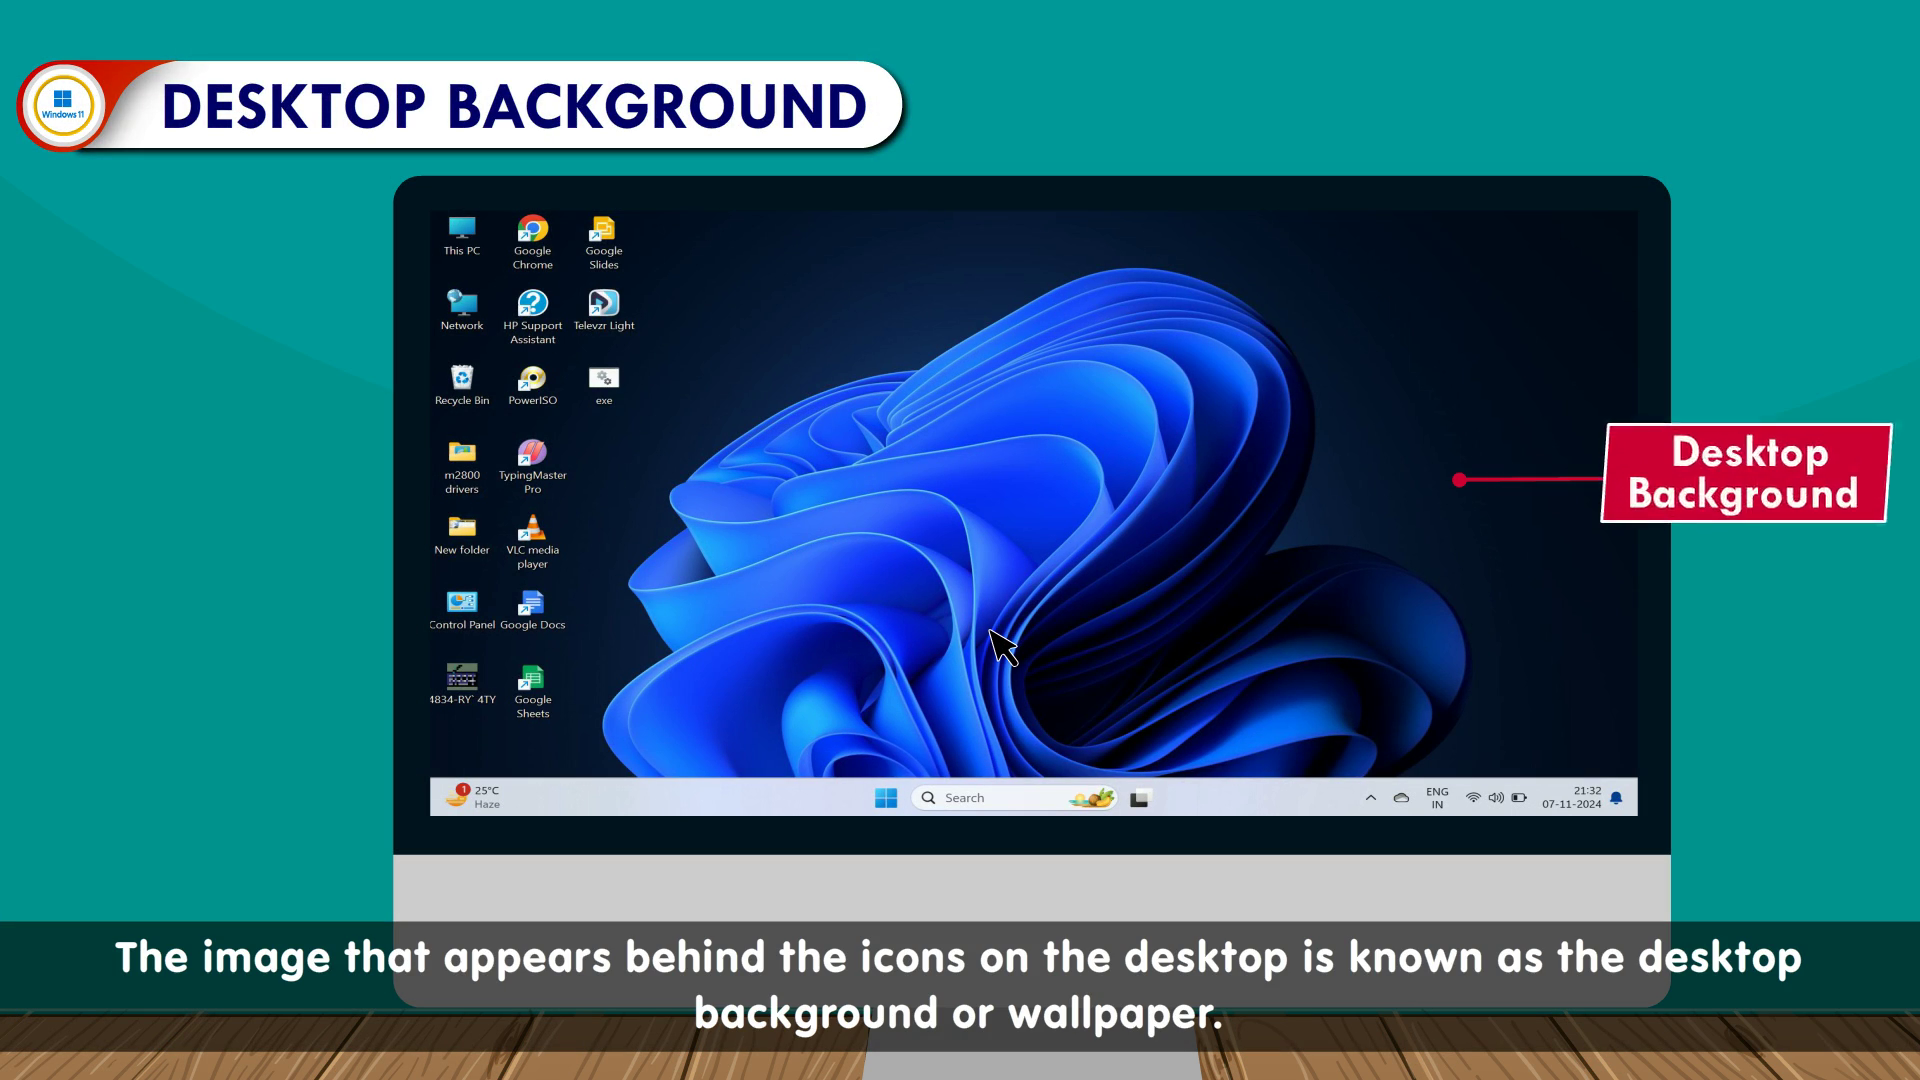The image size is (1920, 1080).
Task: Launch VLC media player shortcut
Action: coord(532,528)
